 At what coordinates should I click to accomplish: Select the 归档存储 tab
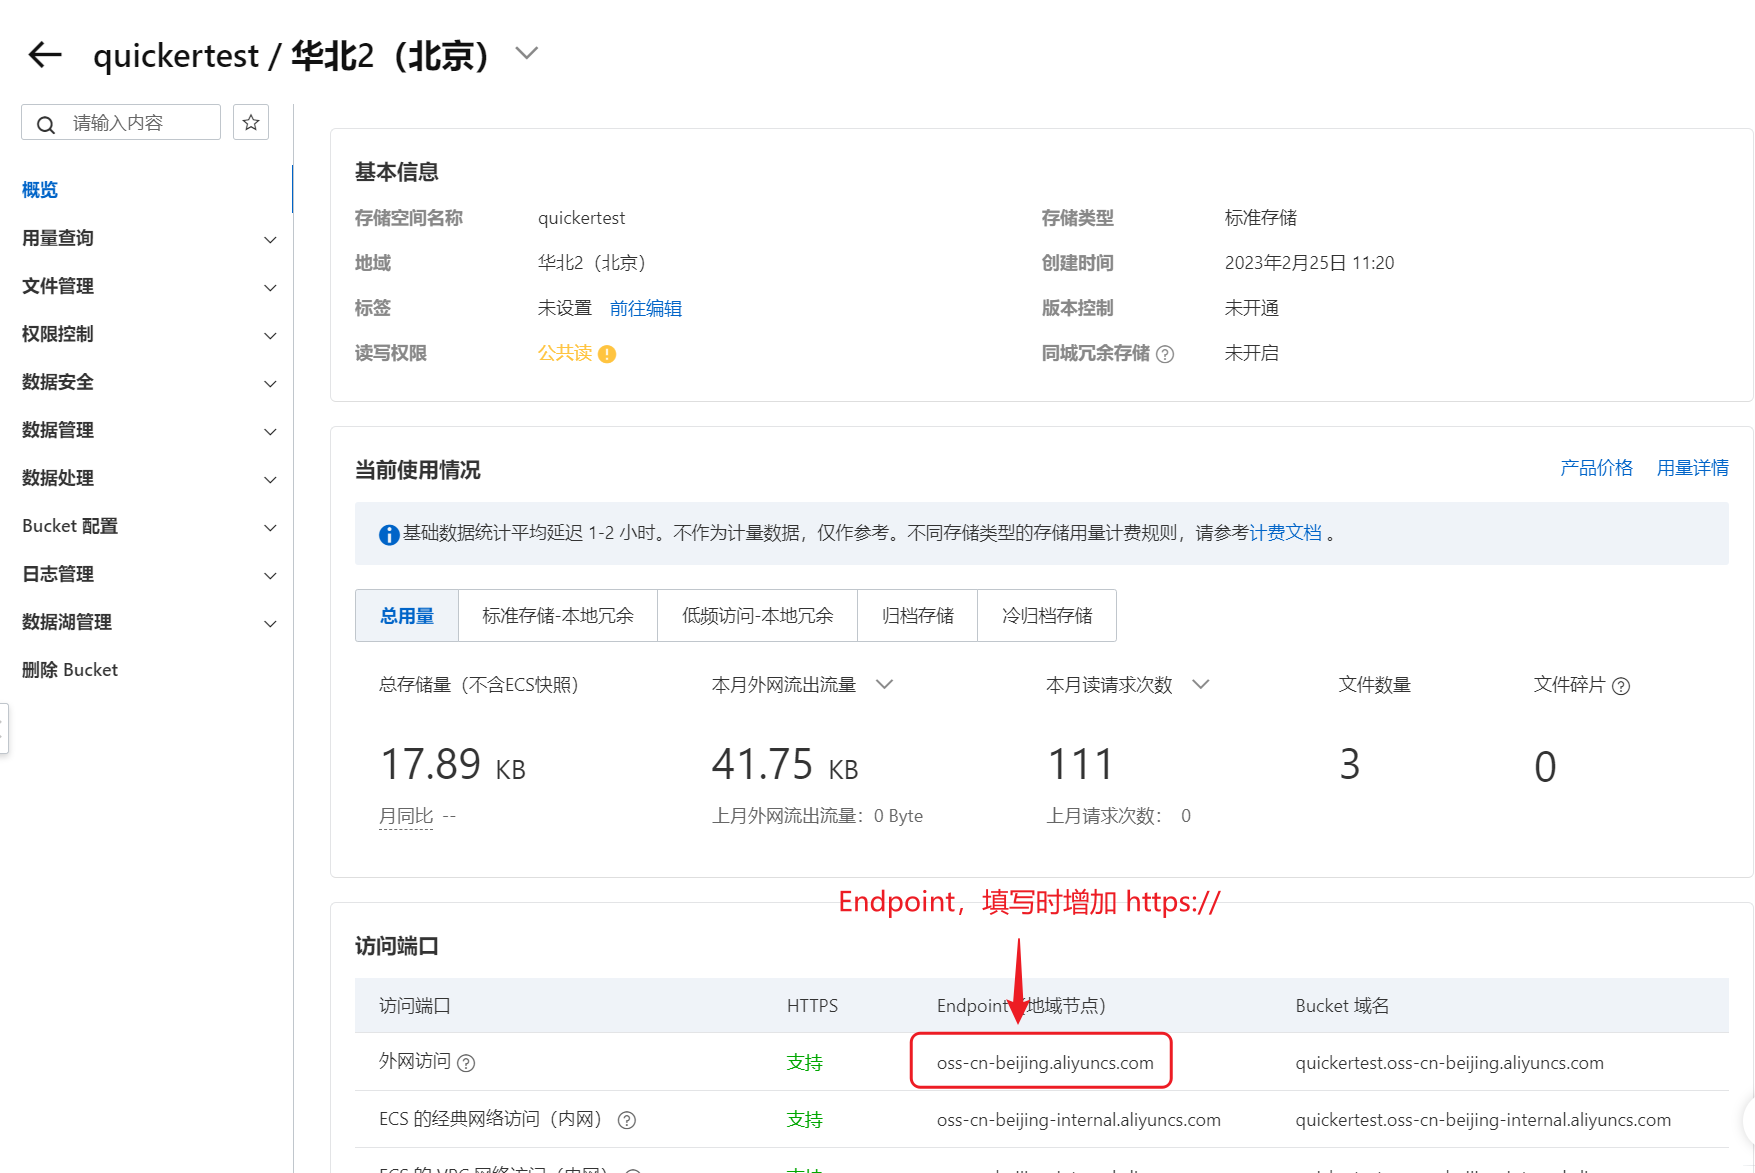(918, 616)
